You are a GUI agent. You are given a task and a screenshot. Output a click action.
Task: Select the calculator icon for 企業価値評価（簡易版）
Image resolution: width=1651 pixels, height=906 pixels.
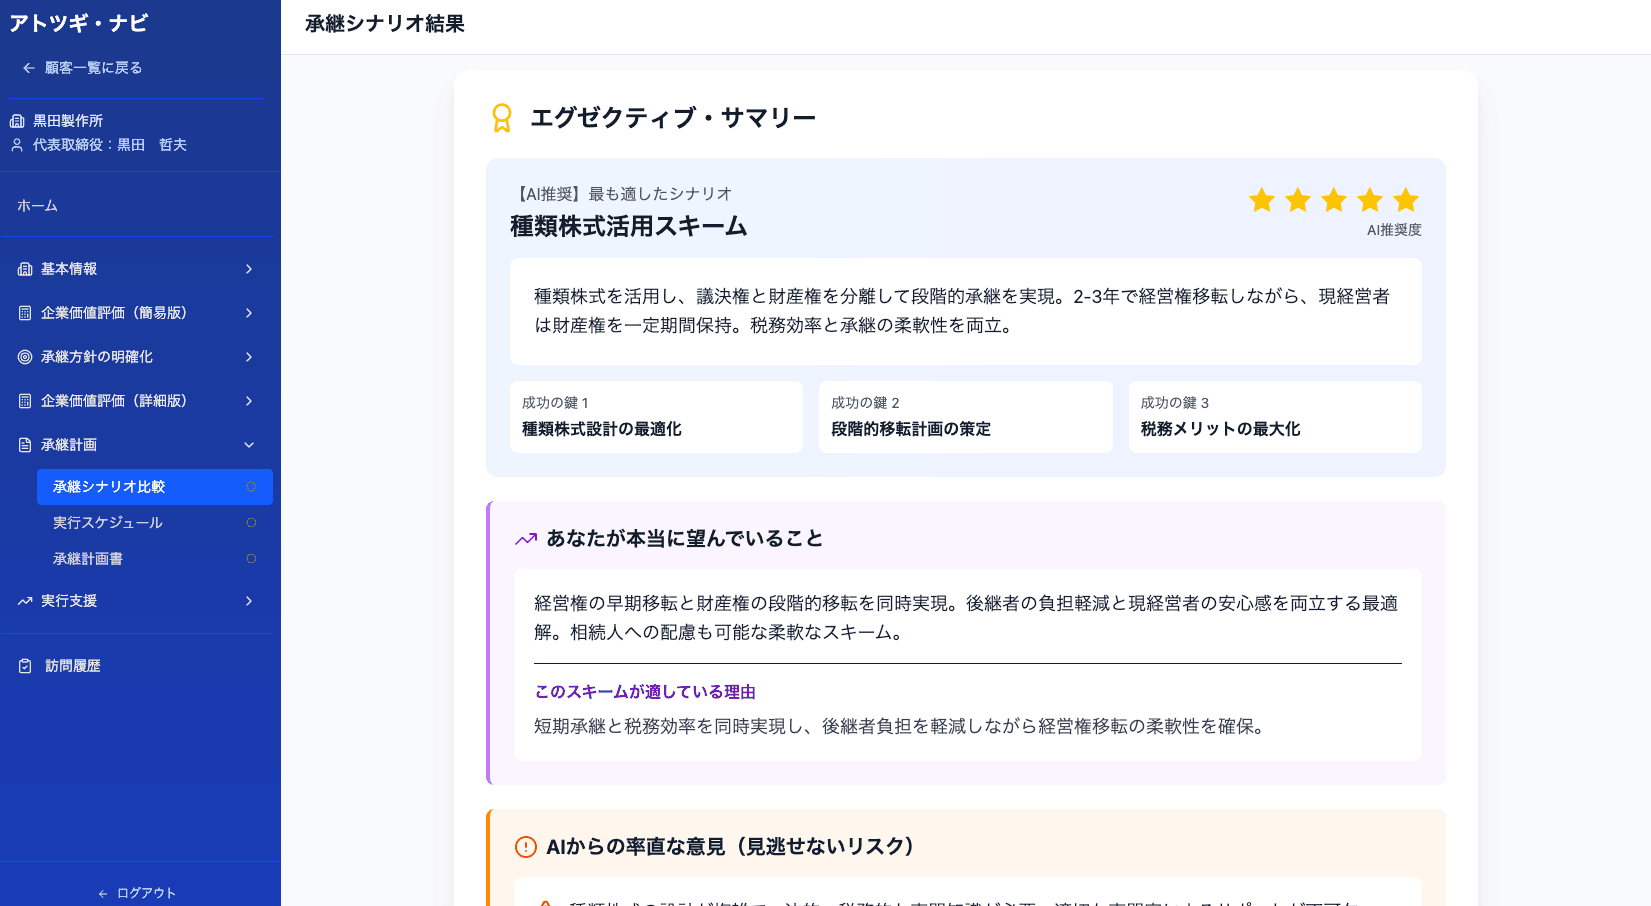(22, 312)
